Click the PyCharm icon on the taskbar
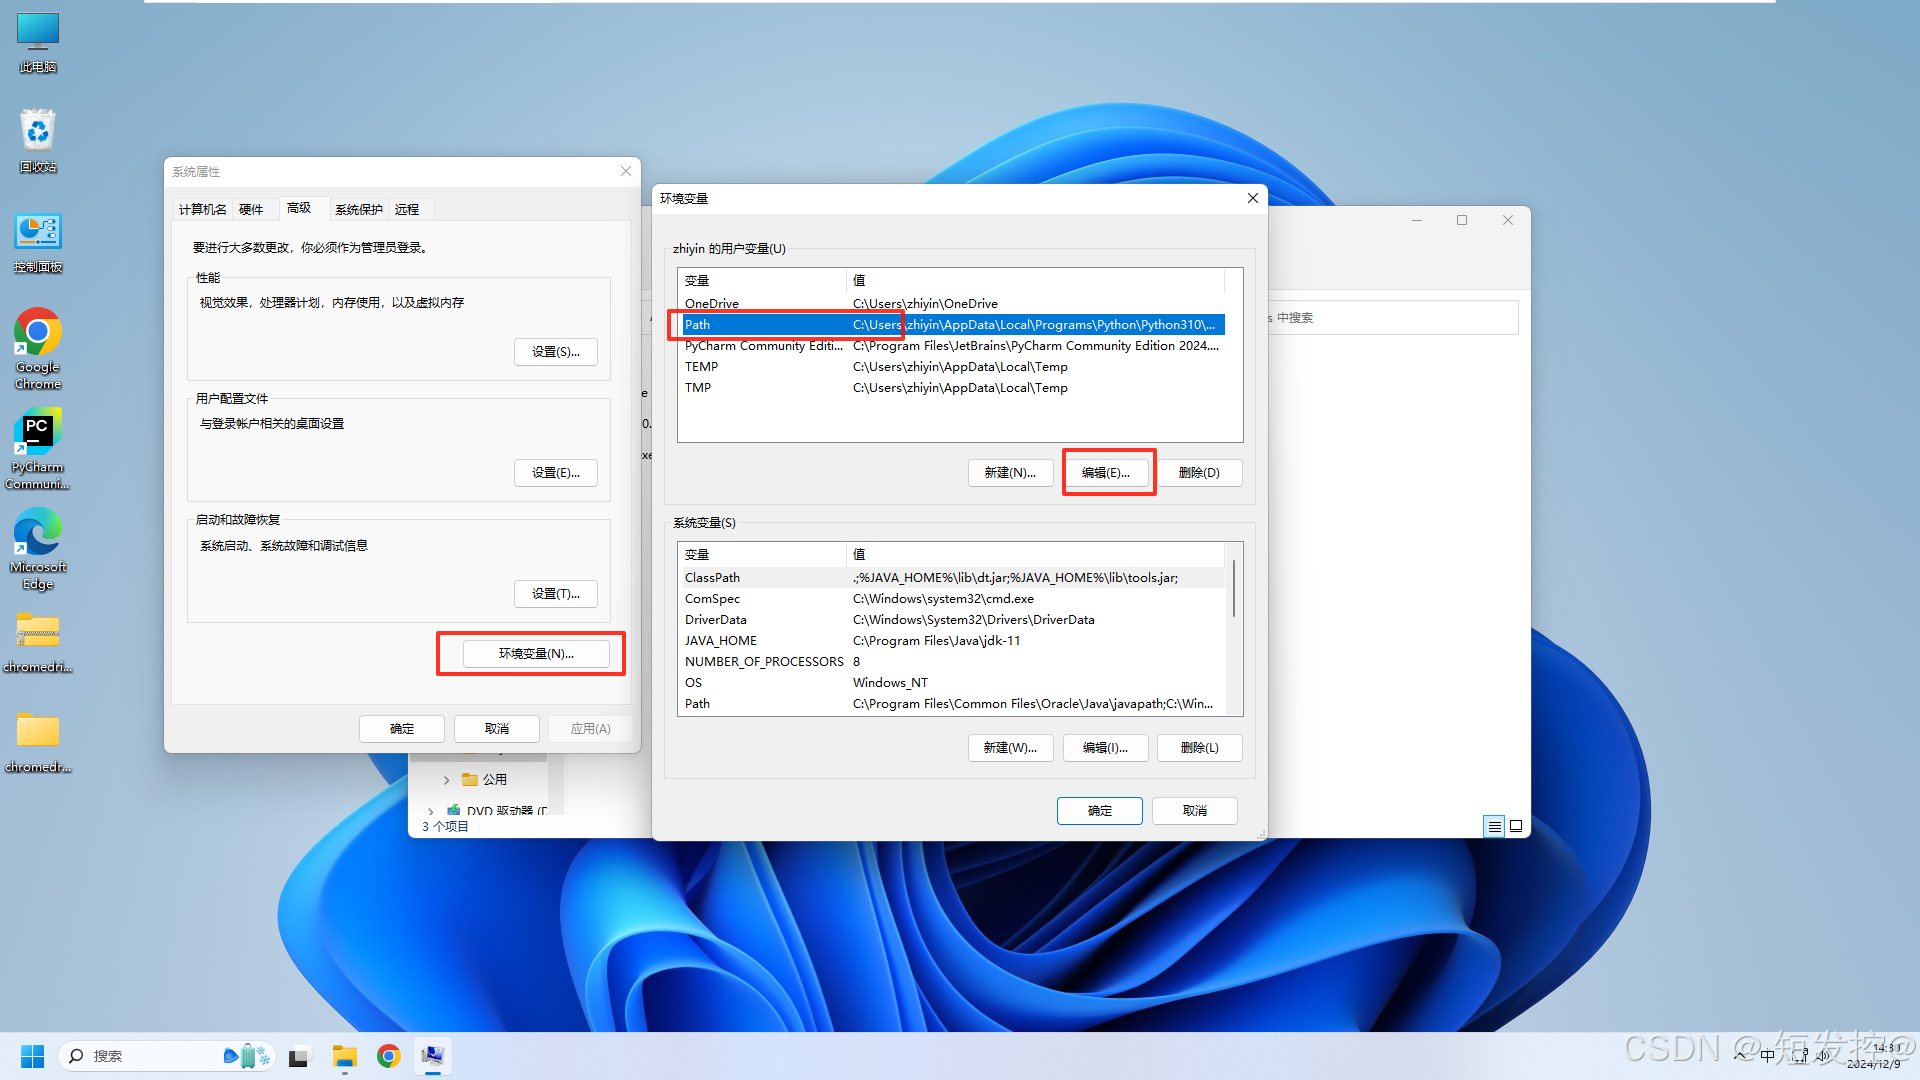 point(433,1055)
